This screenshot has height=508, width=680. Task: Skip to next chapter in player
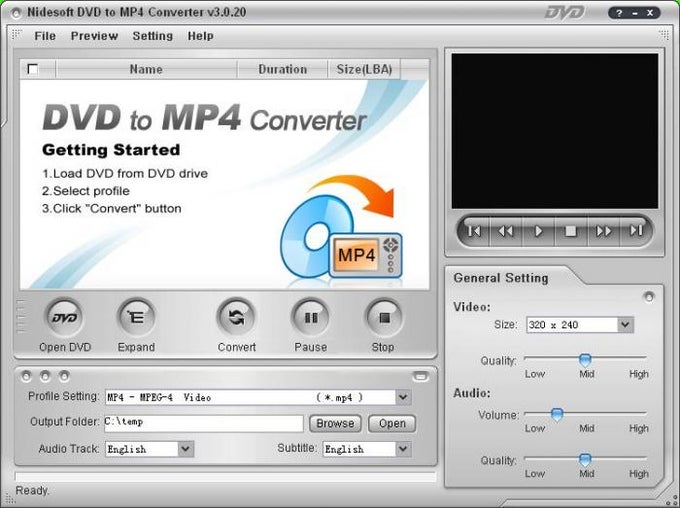pyautogui.click(x=635, y=231)
